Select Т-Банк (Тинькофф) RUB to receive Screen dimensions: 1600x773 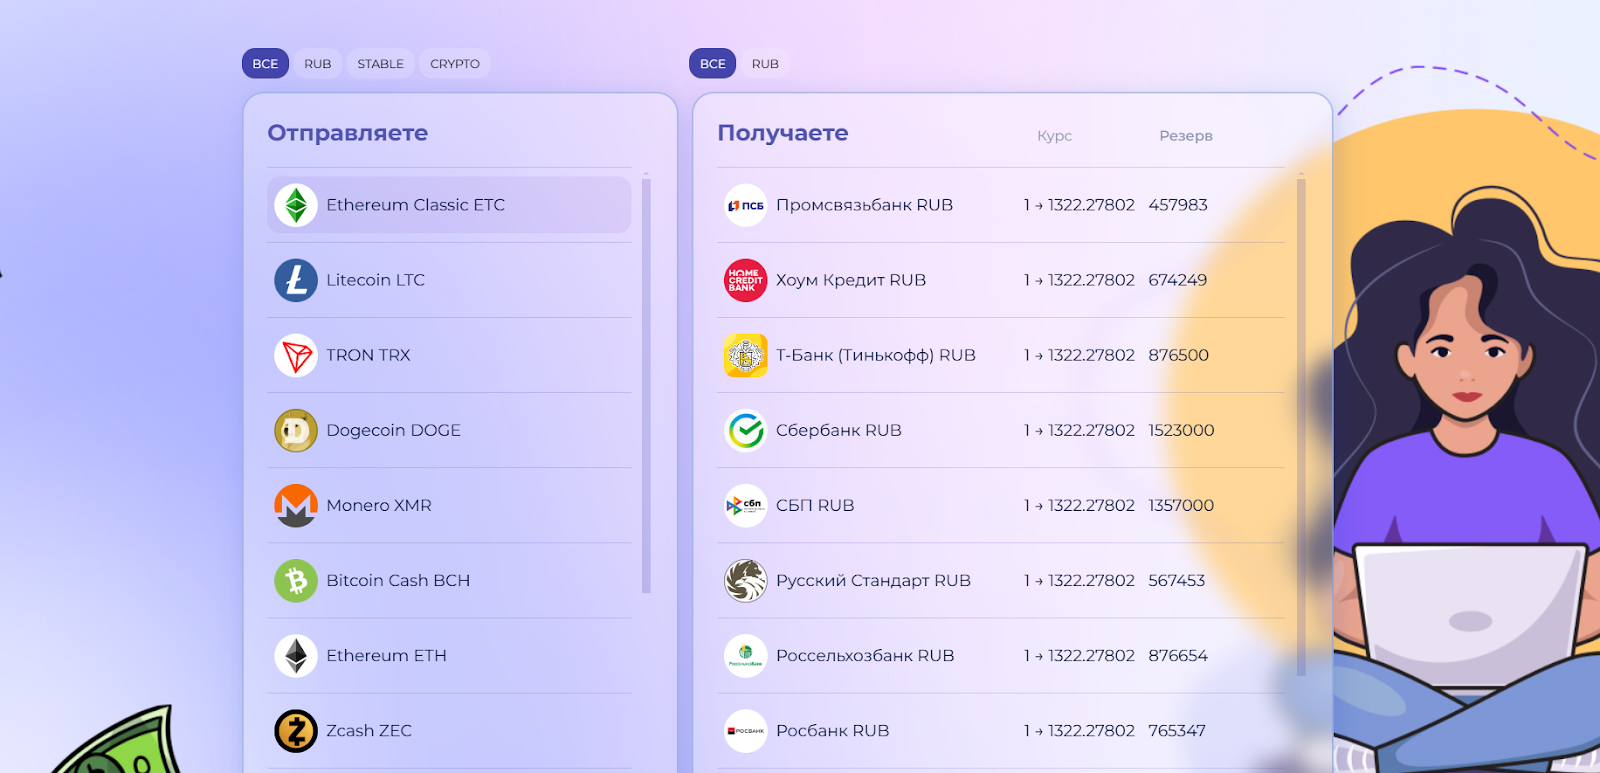click(x=1001, y=355)
